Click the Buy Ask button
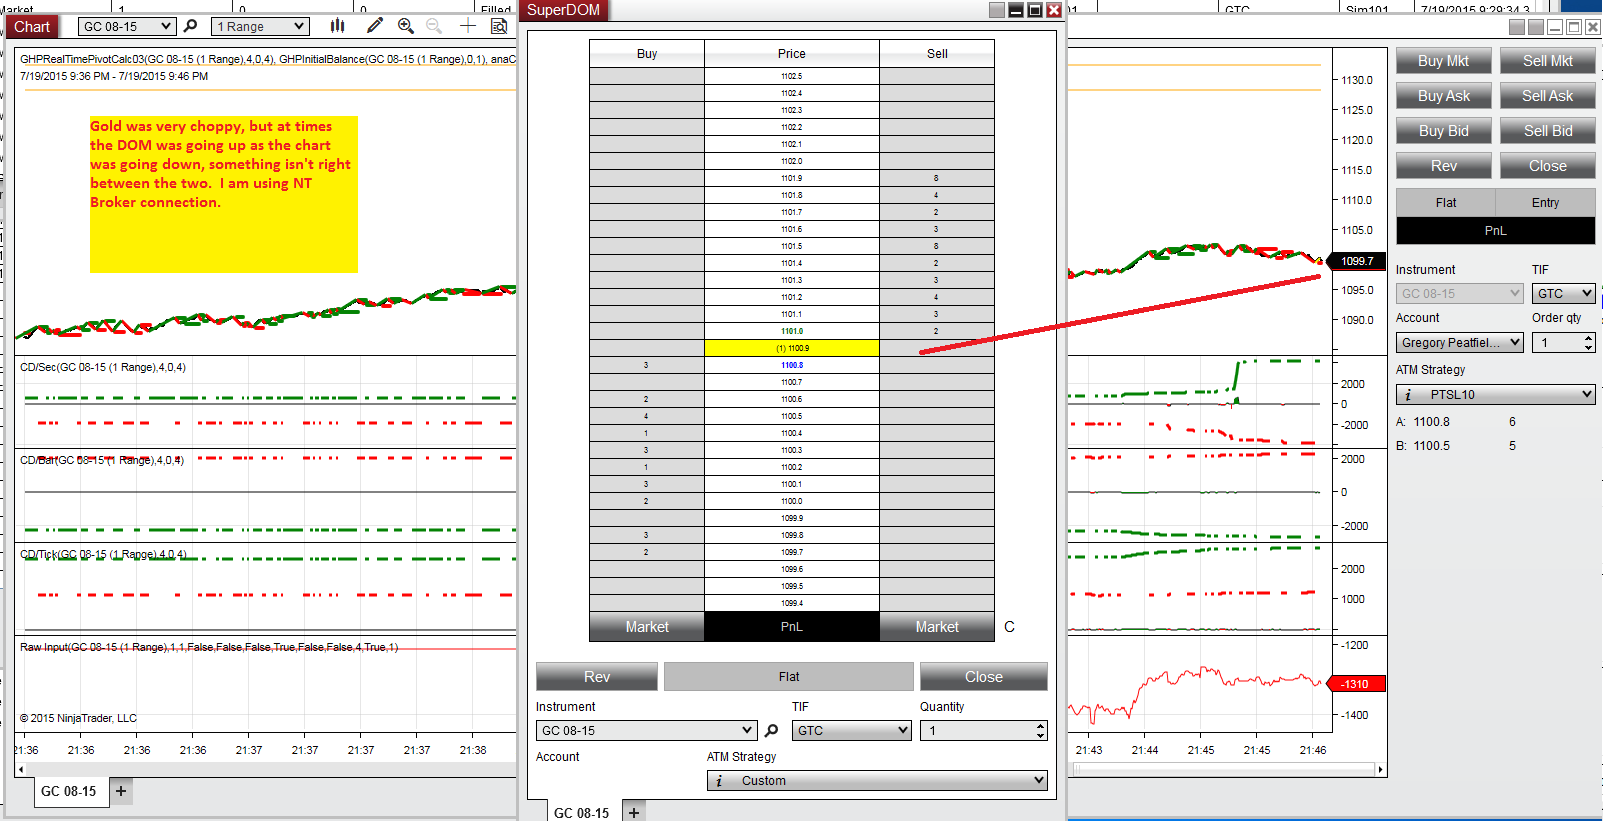 (1444, 96)
